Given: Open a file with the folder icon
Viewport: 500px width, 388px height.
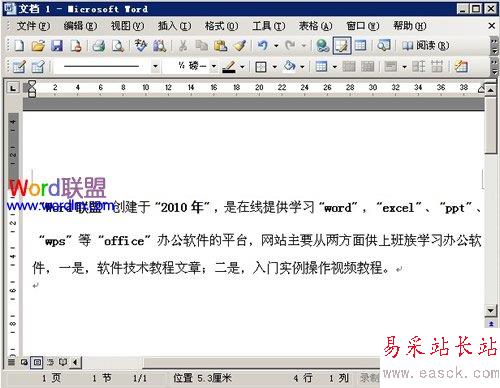Looking at the screenshot, I should click(x=38, y=46).
